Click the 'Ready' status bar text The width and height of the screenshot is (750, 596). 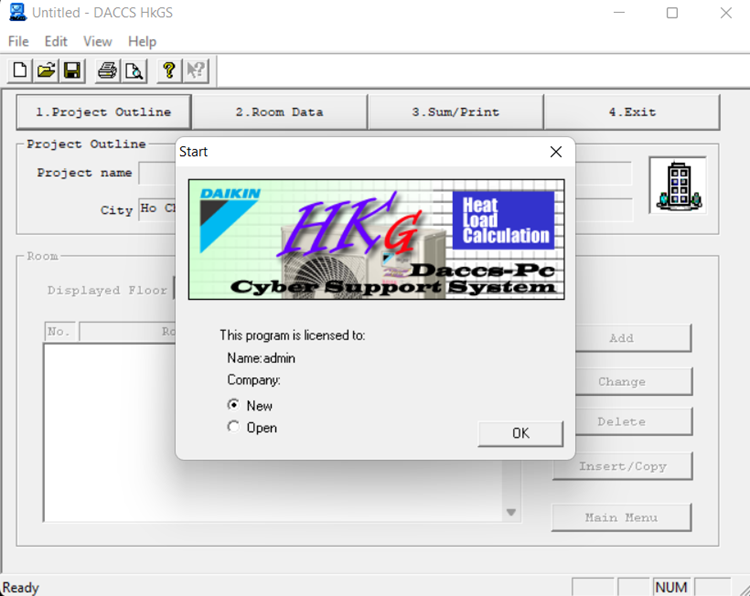point(21,587)
